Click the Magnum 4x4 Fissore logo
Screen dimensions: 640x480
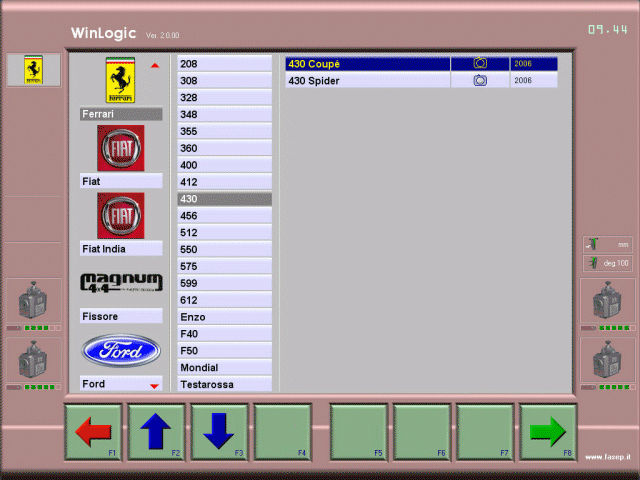(x=121, y=282)
